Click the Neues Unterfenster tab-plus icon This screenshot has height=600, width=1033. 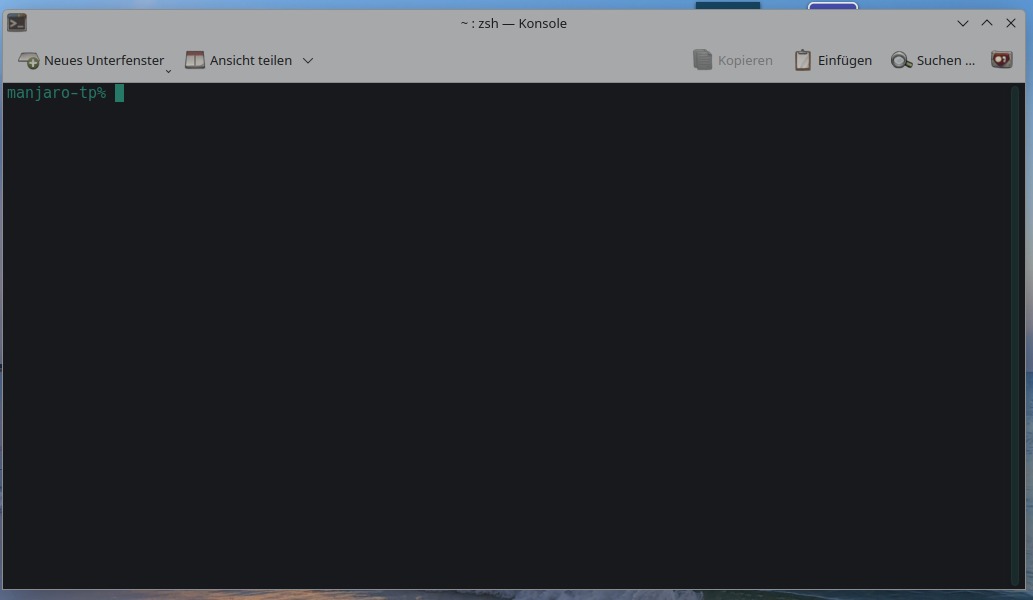click(29, 61)
